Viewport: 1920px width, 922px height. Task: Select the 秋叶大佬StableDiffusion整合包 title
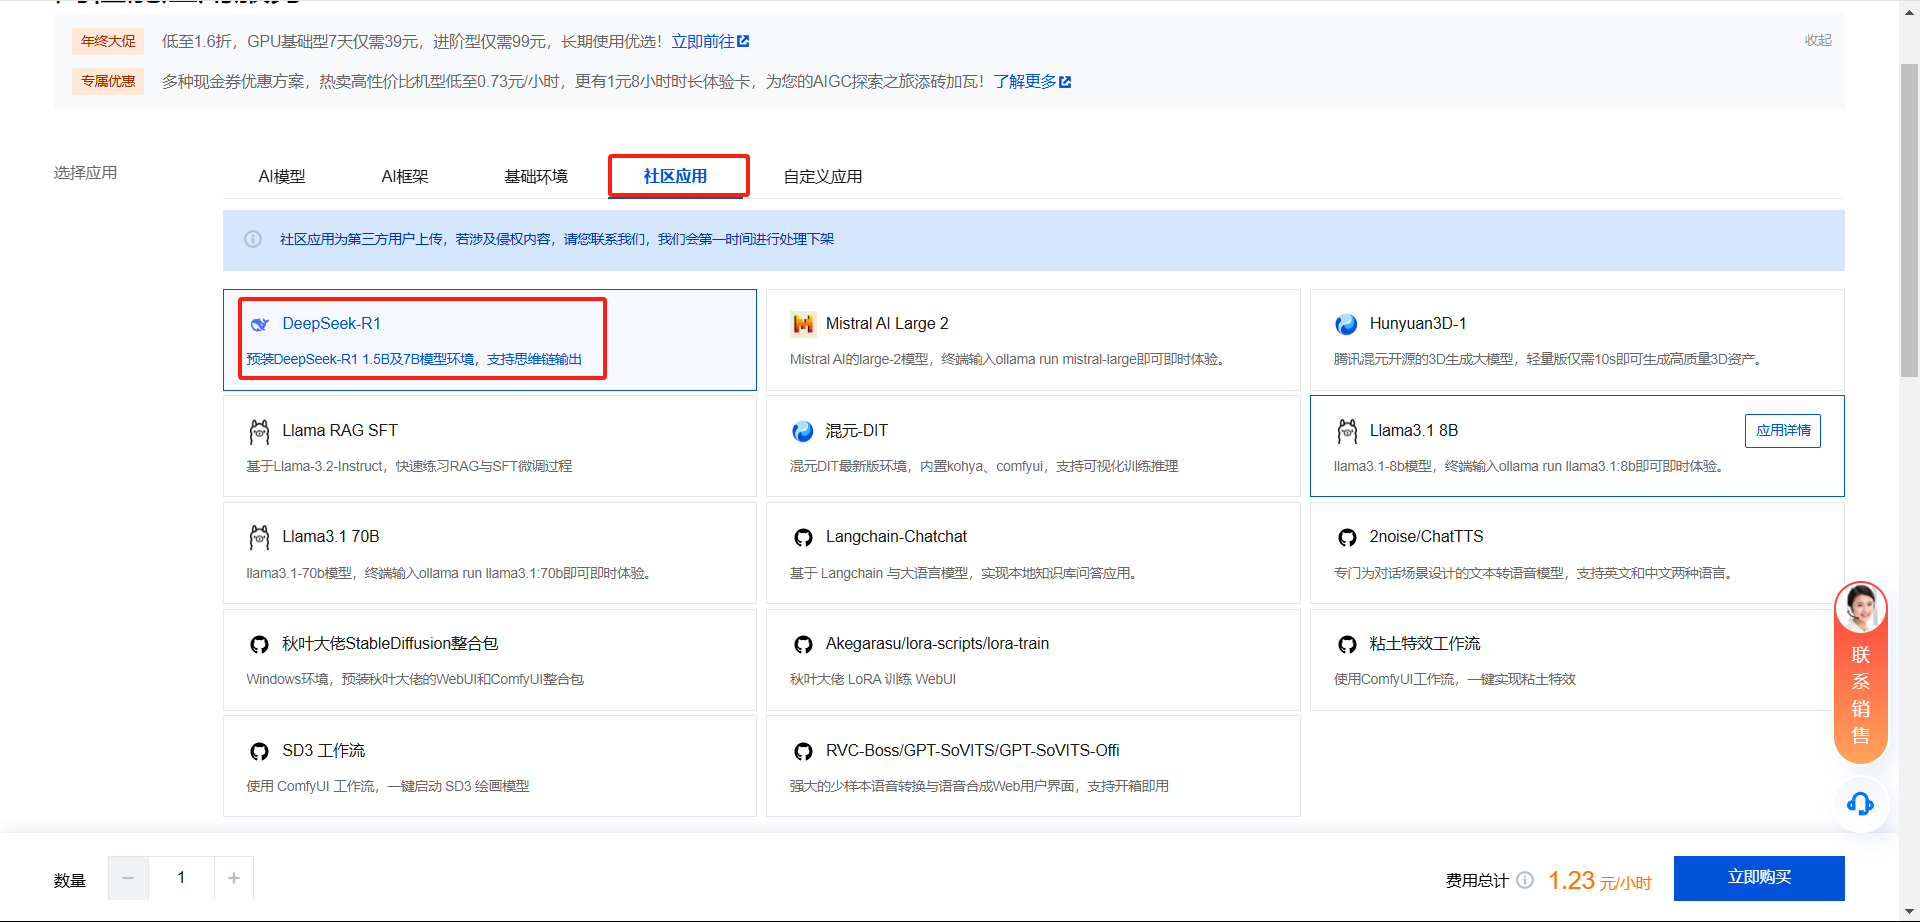tap(390, 644)
